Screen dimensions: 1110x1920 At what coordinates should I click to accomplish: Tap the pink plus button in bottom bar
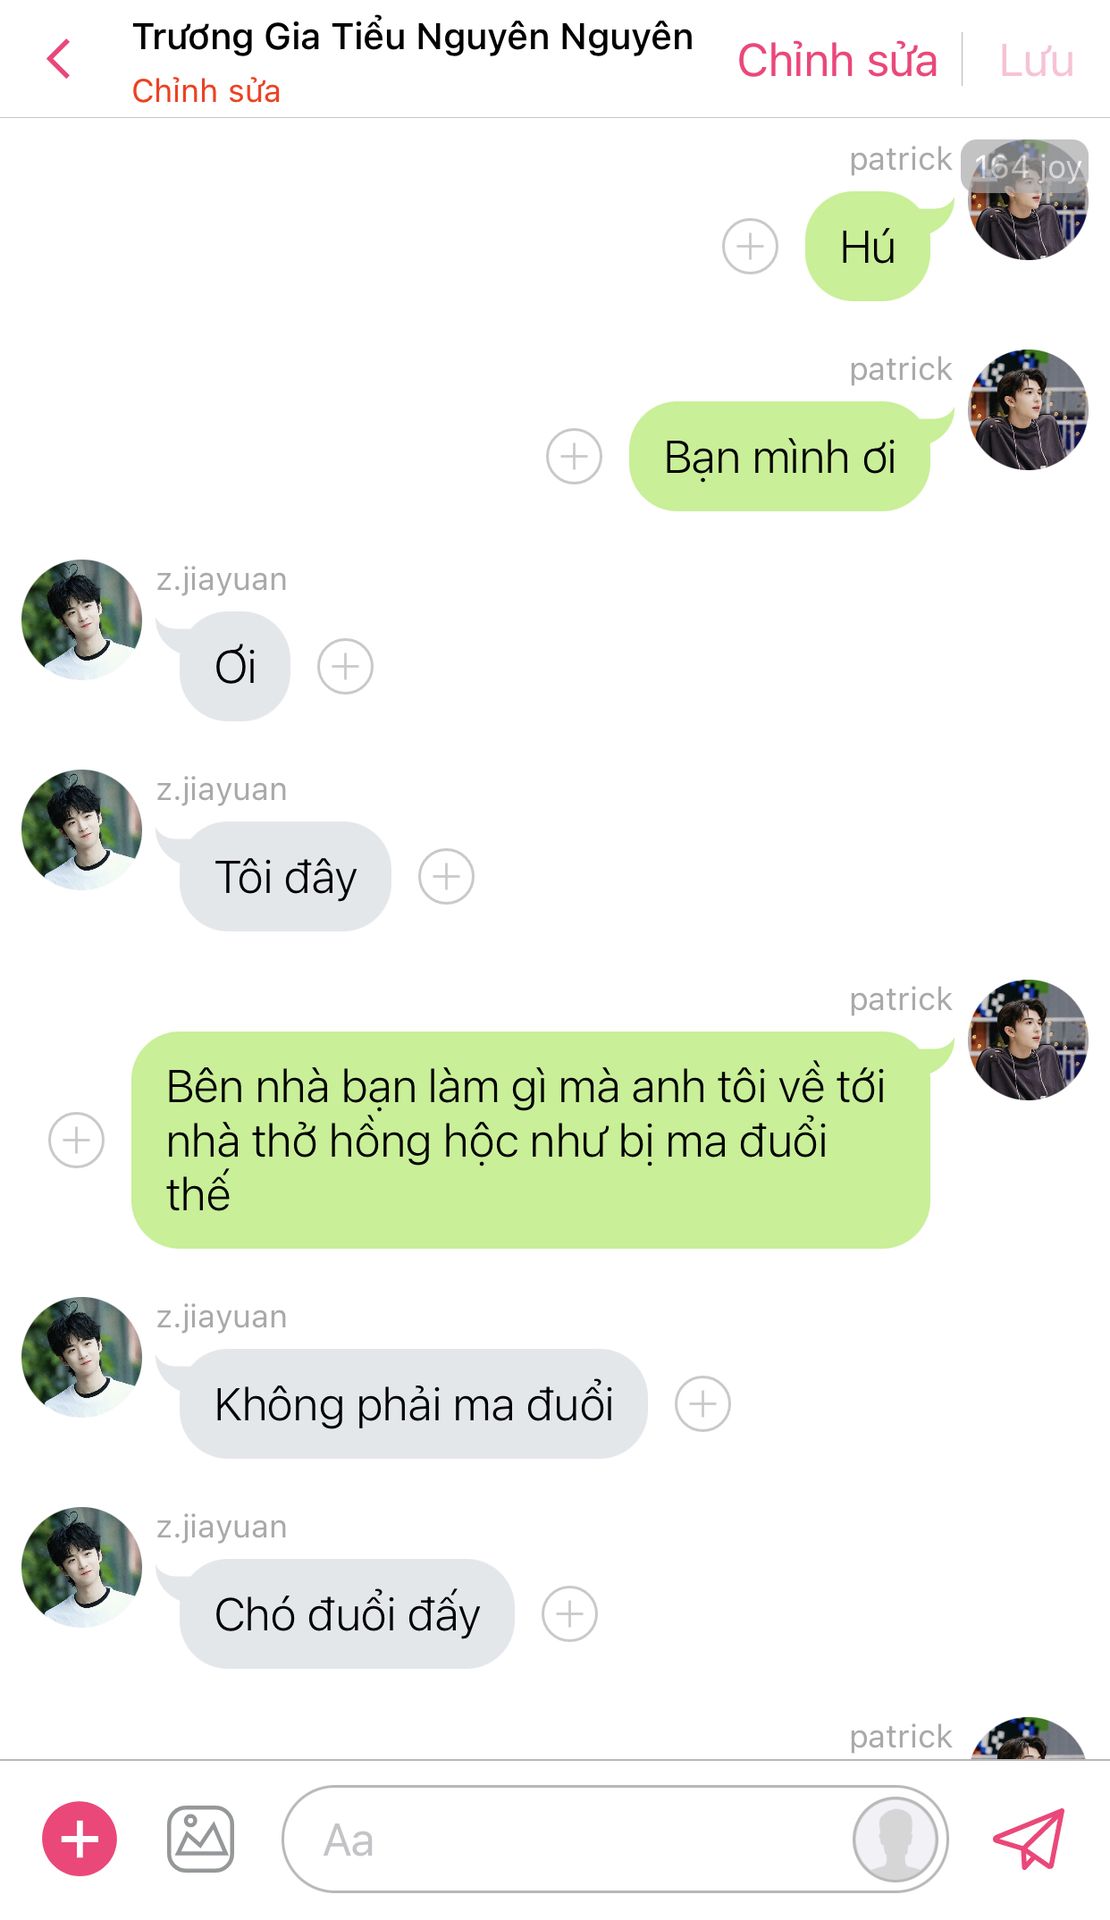point(79,1839)
